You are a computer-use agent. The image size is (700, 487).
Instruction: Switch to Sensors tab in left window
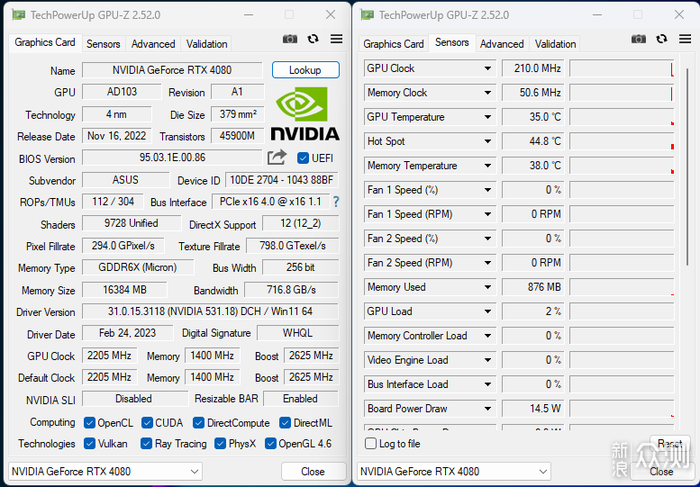click(103, 44)
